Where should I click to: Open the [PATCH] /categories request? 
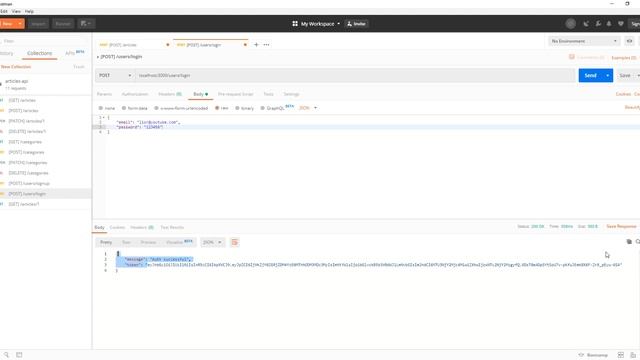(x=28, y=163)
